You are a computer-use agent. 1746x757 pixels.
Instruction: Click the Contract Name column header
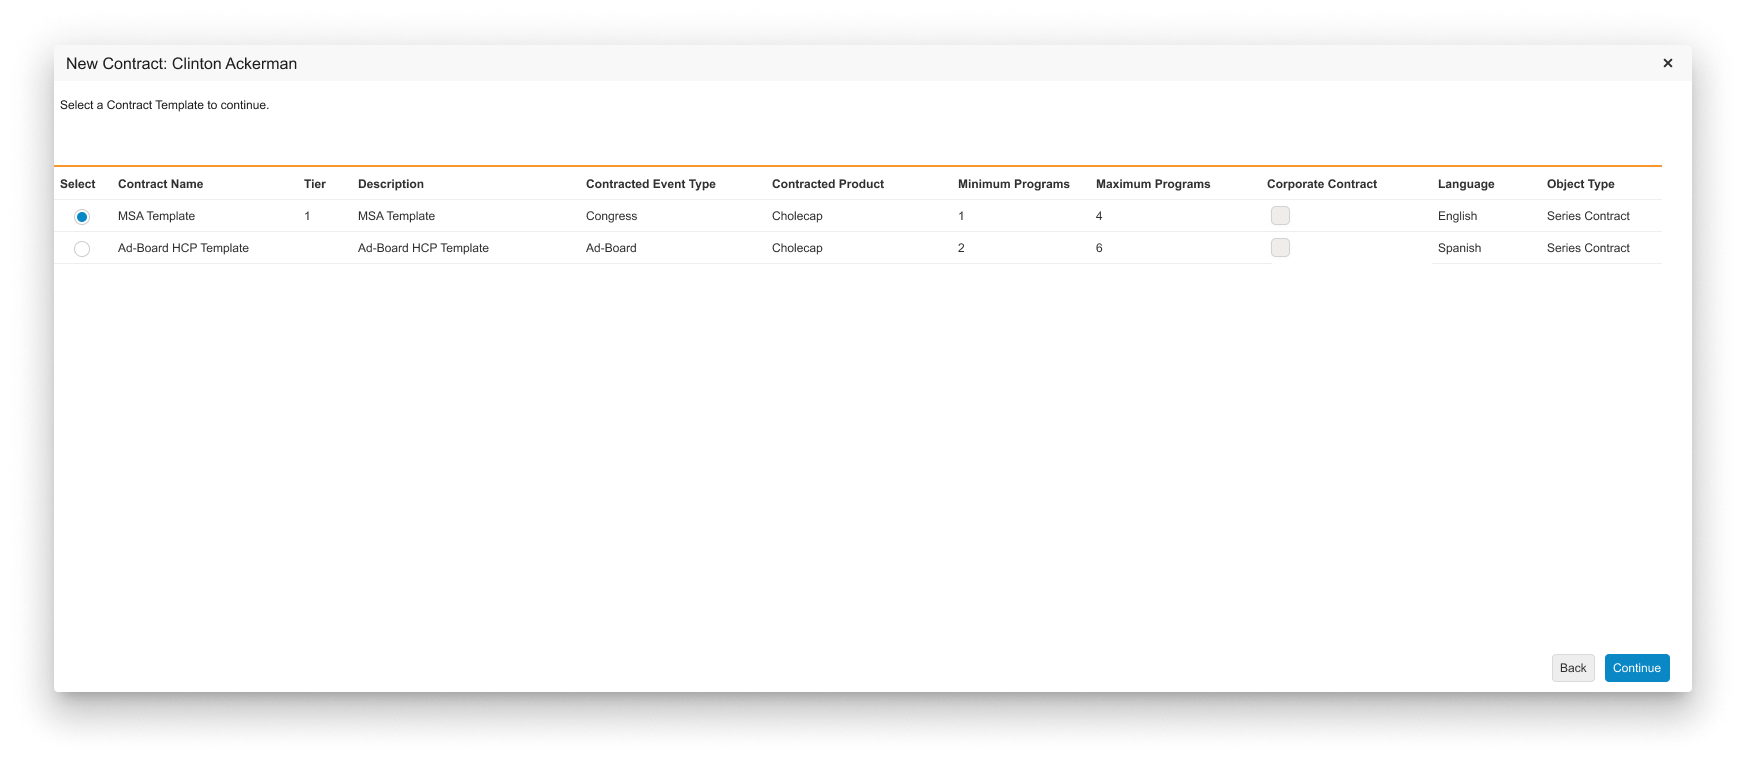point(160,184)
